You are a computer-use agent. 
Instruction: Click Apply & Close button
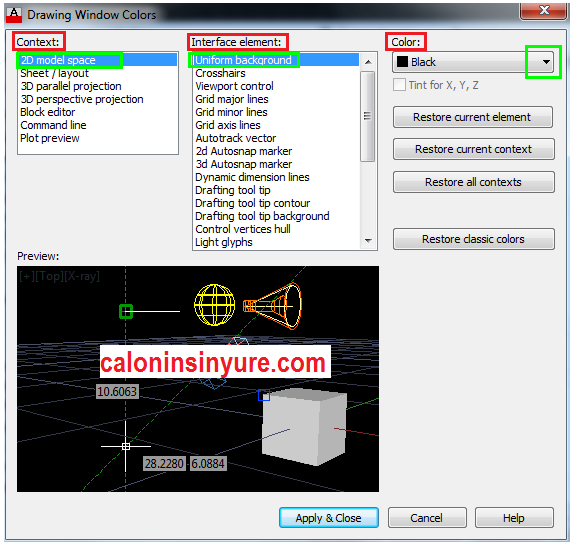(x=328, y=518)
